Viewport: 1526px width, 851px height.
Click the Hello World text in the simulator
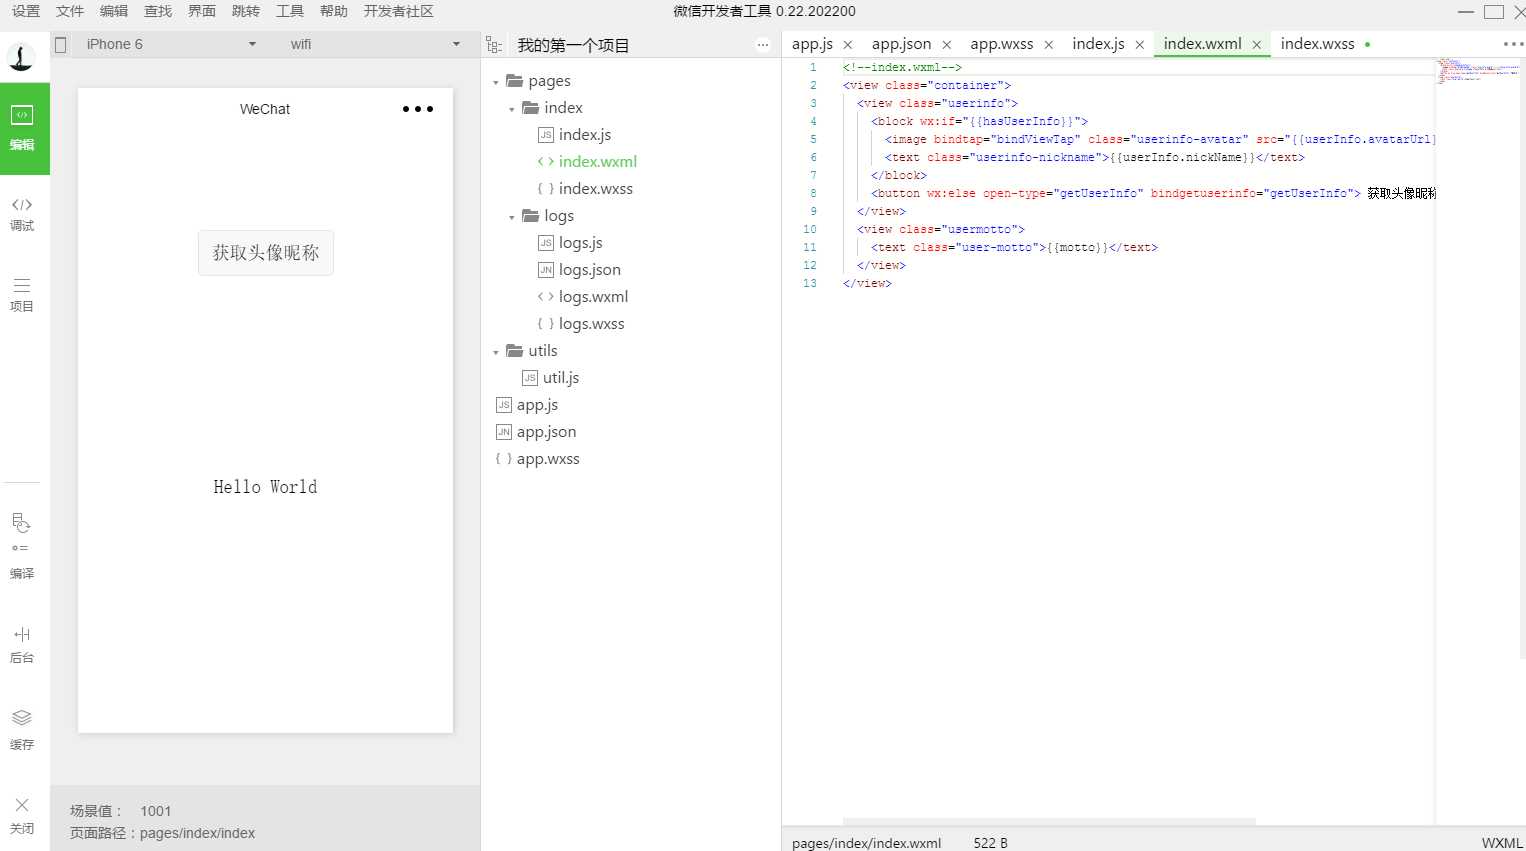pyautogui.click(x=265, y=487)
